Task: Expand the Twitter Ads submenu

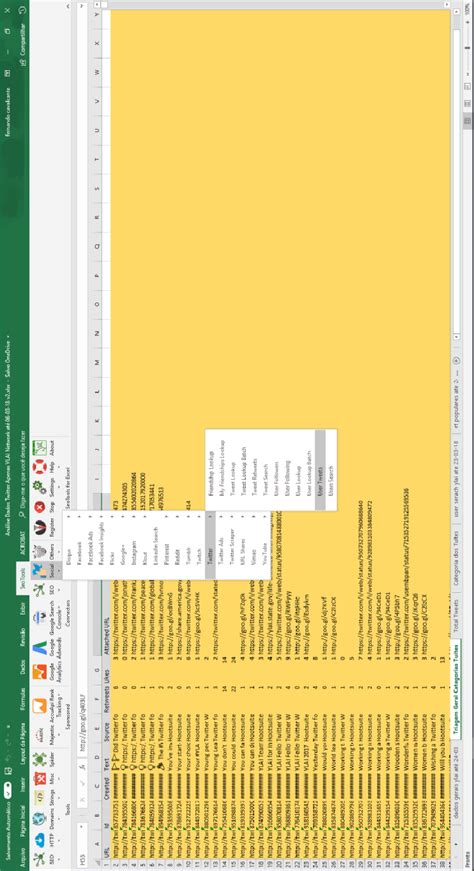Action: click(222, 544)
